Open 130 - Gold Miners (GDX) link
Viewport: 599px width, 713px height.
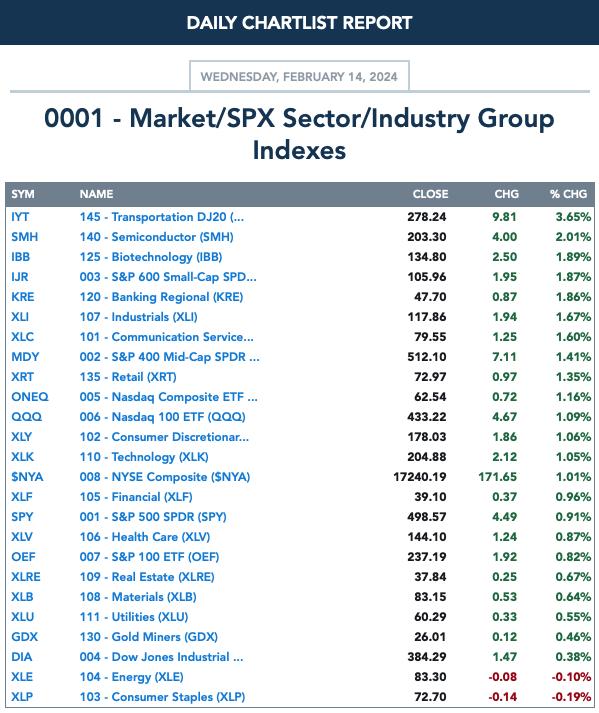pyautogui.click(x=149, y=637)
